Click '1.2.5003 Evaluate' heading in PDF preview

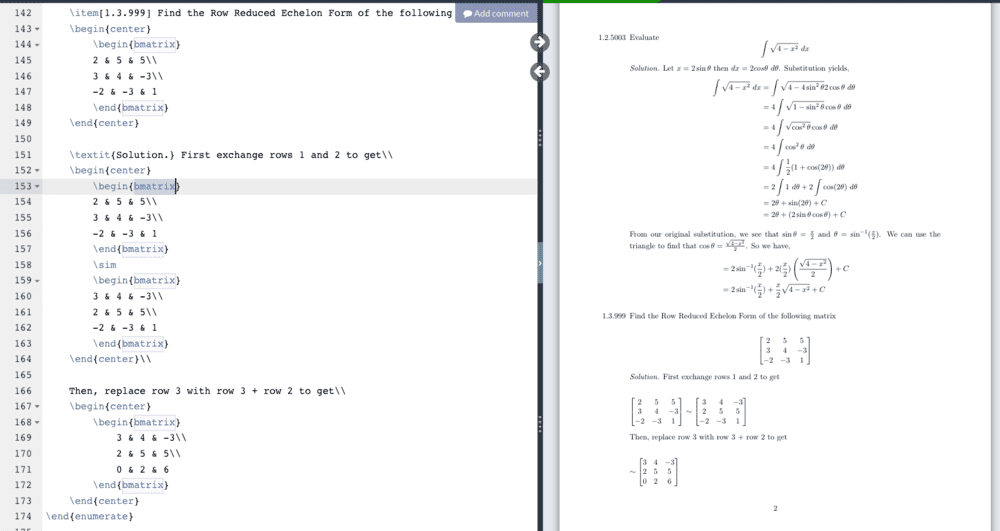[628, 38]
